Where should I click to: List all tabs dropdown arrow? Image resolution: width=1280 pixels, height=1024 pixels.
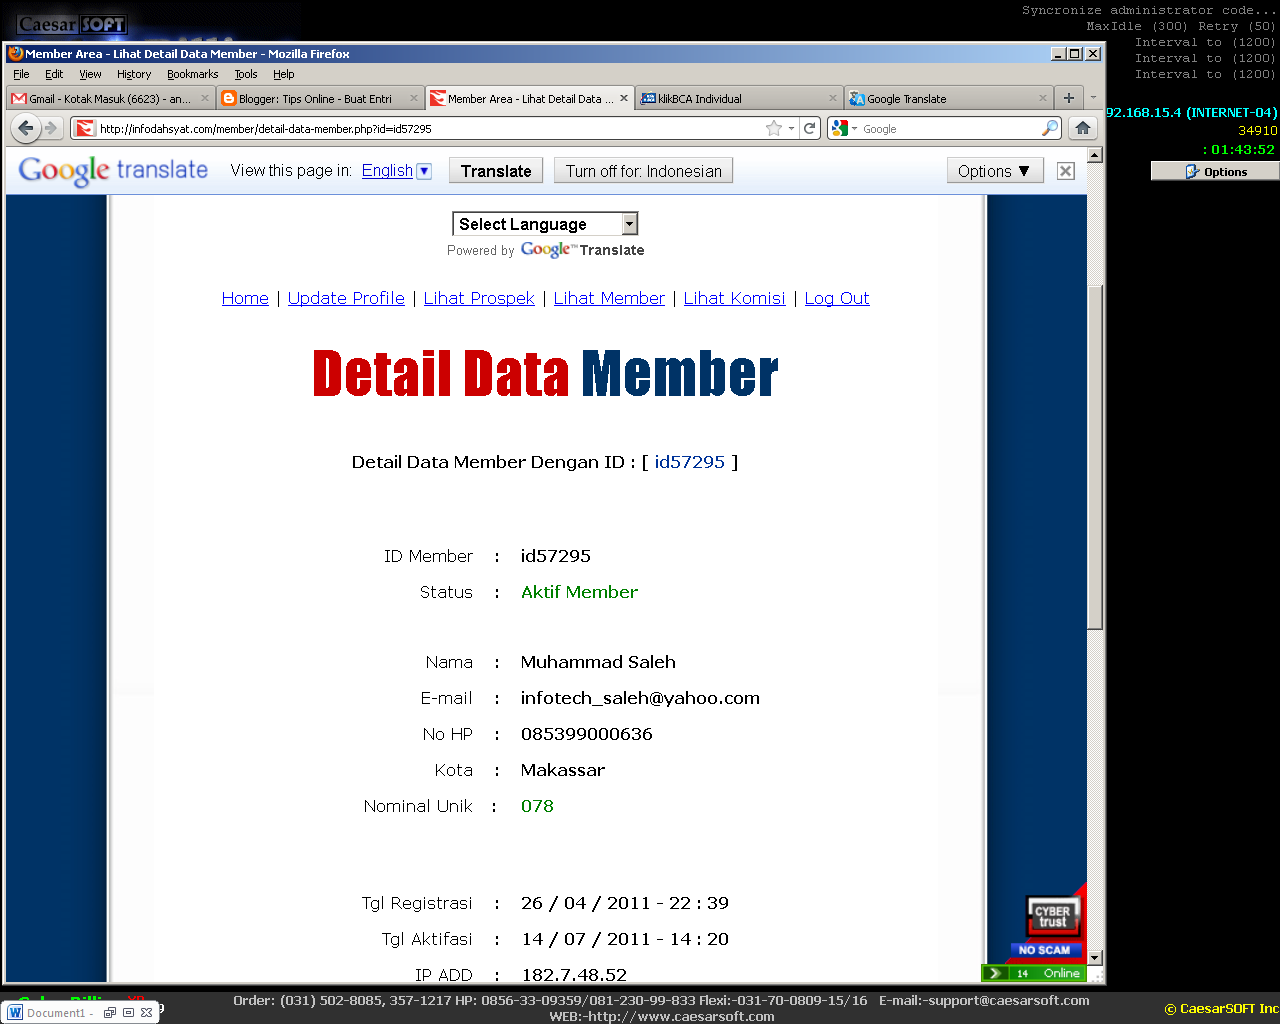click(1093, 98)
